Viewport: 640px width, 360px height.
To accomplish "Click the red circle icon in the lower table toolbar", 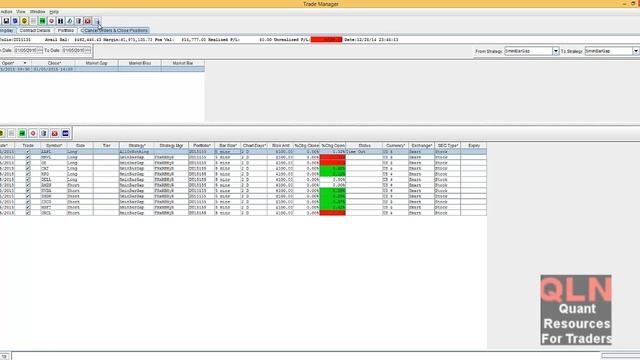I will [33, 133].
